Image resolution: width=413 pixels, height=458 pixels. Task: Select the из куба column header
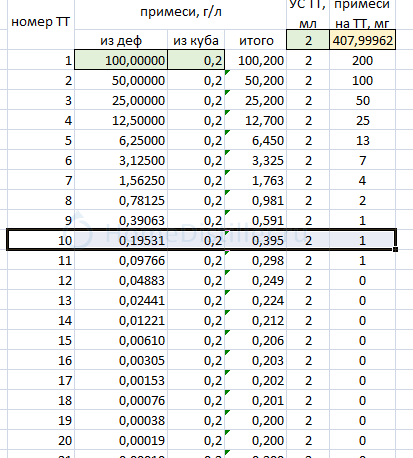click(196, 40)
